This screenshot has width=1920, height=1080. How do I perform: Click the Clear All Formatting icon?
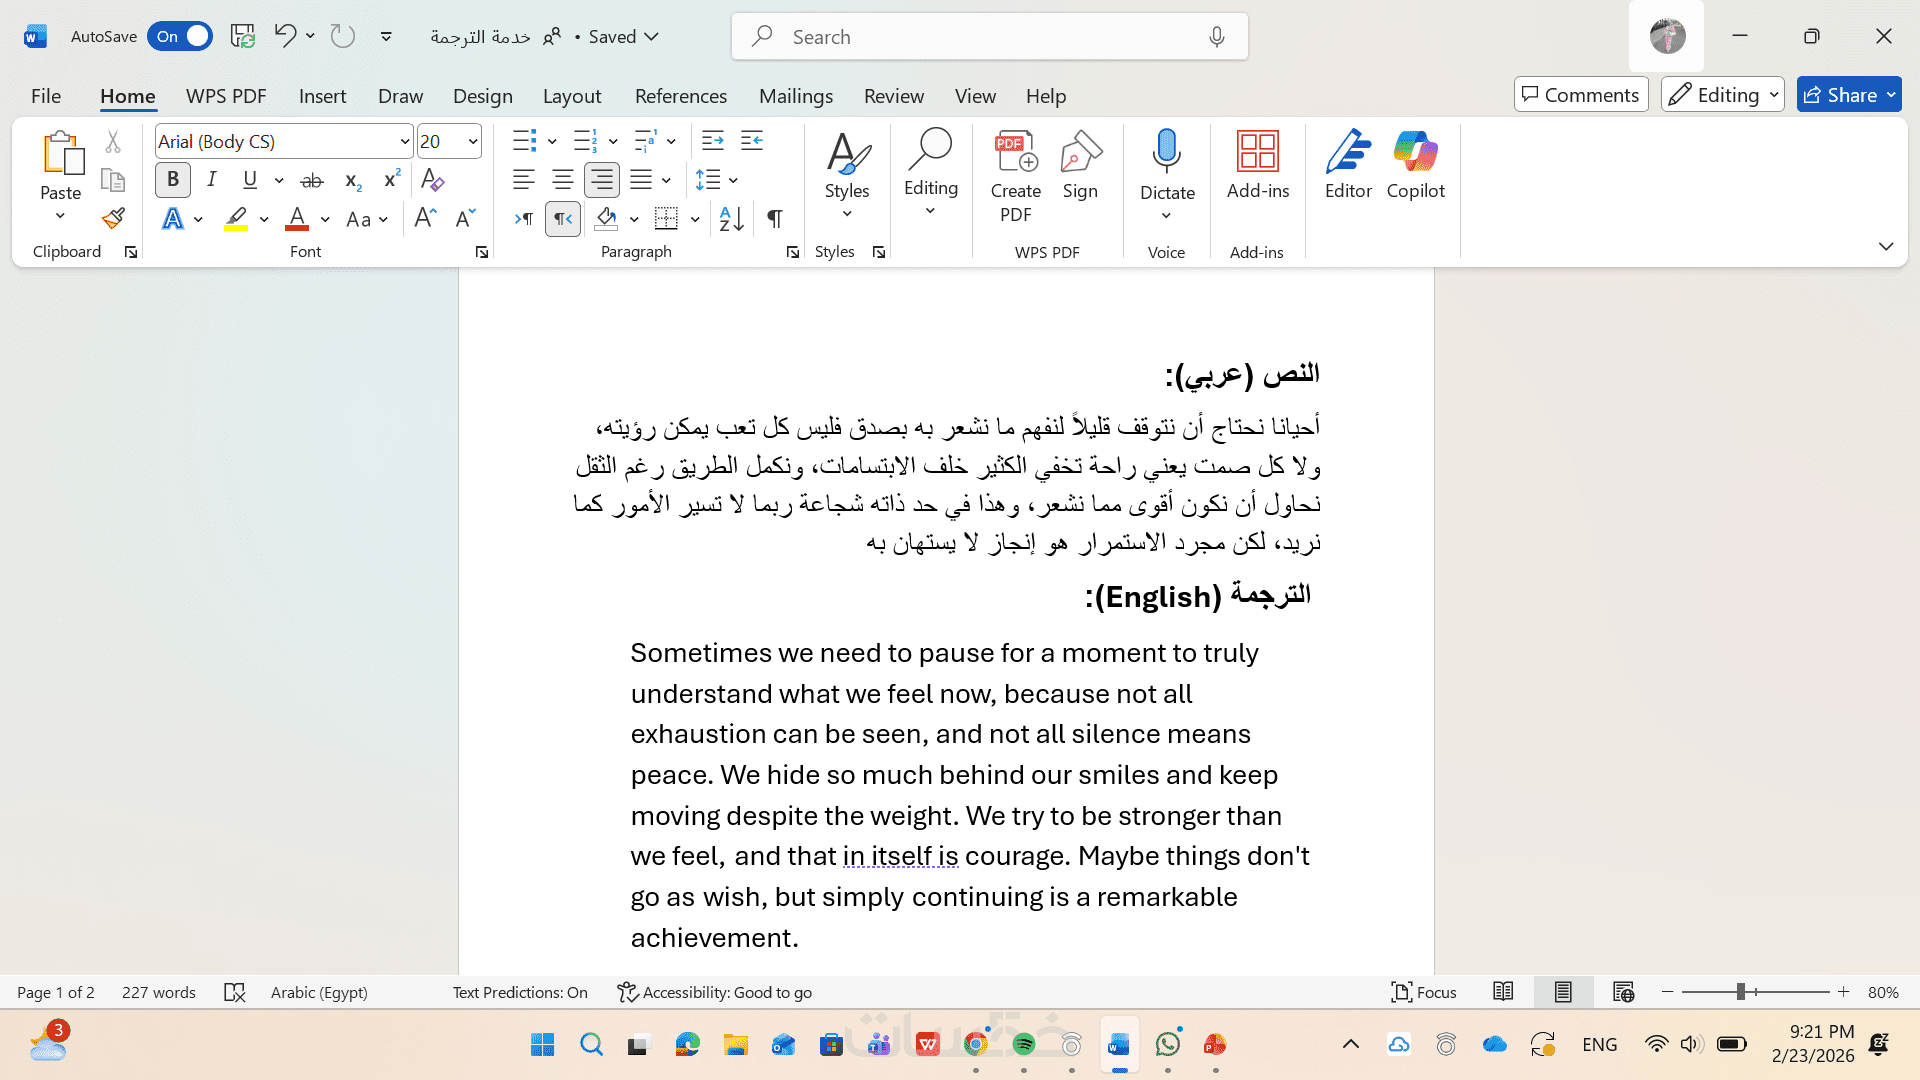coord(432,180)
